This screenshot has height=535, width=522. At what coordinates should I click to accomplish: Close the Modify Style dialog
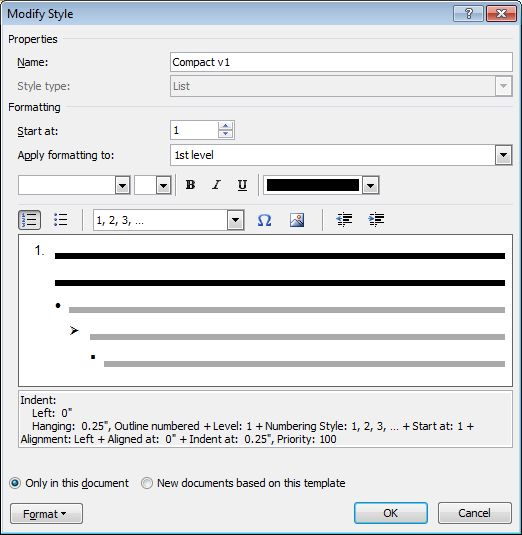click(x=501, y=14)
